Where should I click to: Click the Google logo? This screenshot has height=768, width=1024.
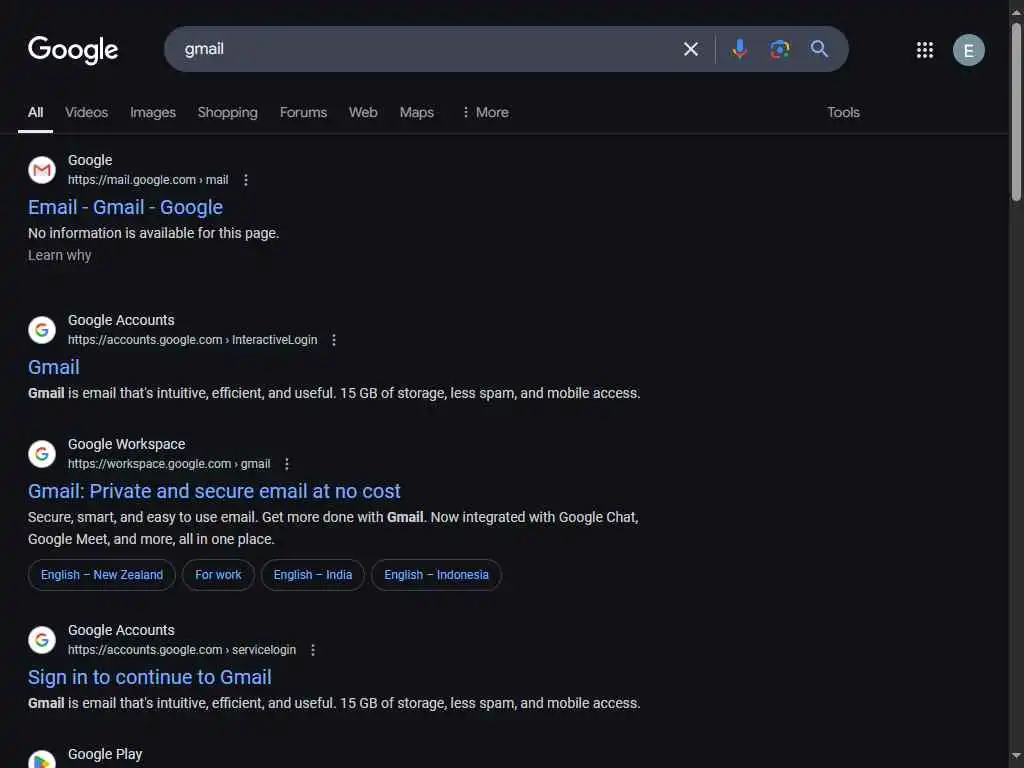coord(73,50)
